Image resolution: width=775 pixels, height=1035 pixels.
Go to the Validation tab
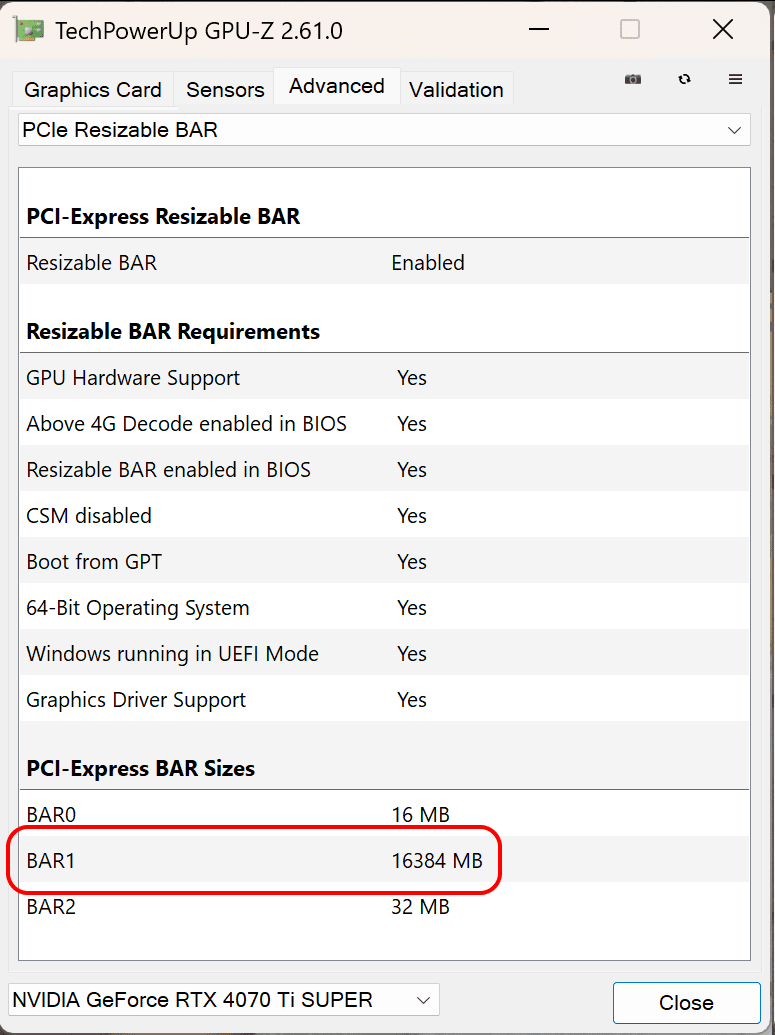(x=456, y=90)
